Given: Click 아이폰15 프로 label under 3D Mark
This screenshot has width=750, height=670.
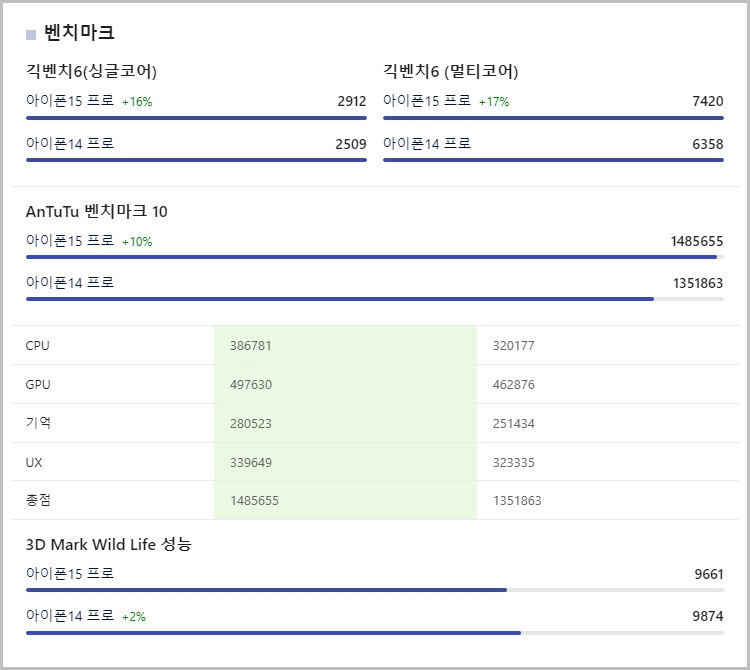Looking at the screenshot, I should click(70, 573).
